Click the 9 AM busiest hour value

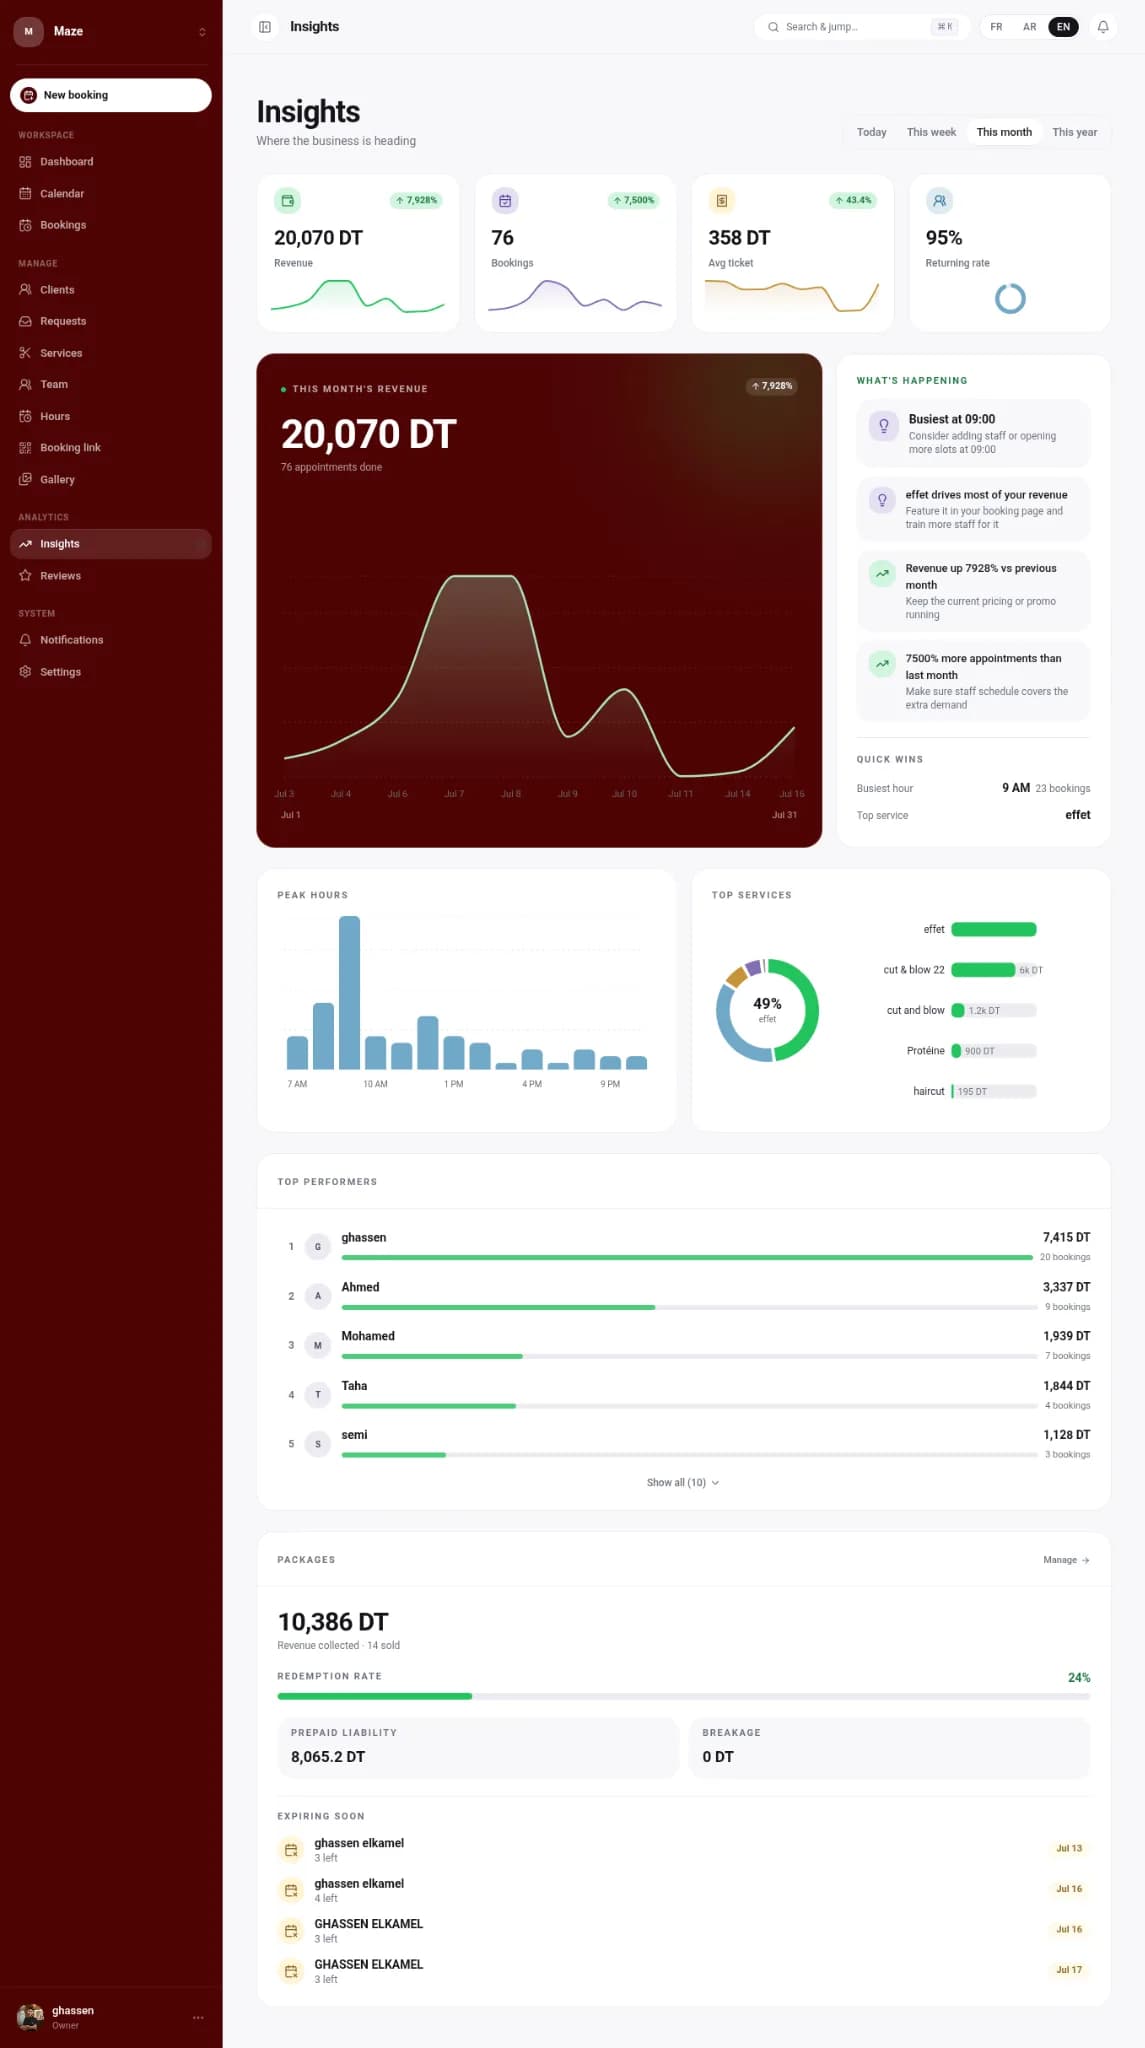pyautogui.click(x=1016, y=788)
